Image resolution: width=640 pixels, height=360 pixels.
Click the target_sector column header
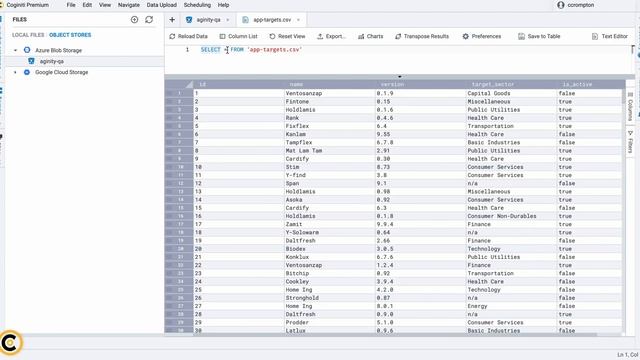coord(512,84)
